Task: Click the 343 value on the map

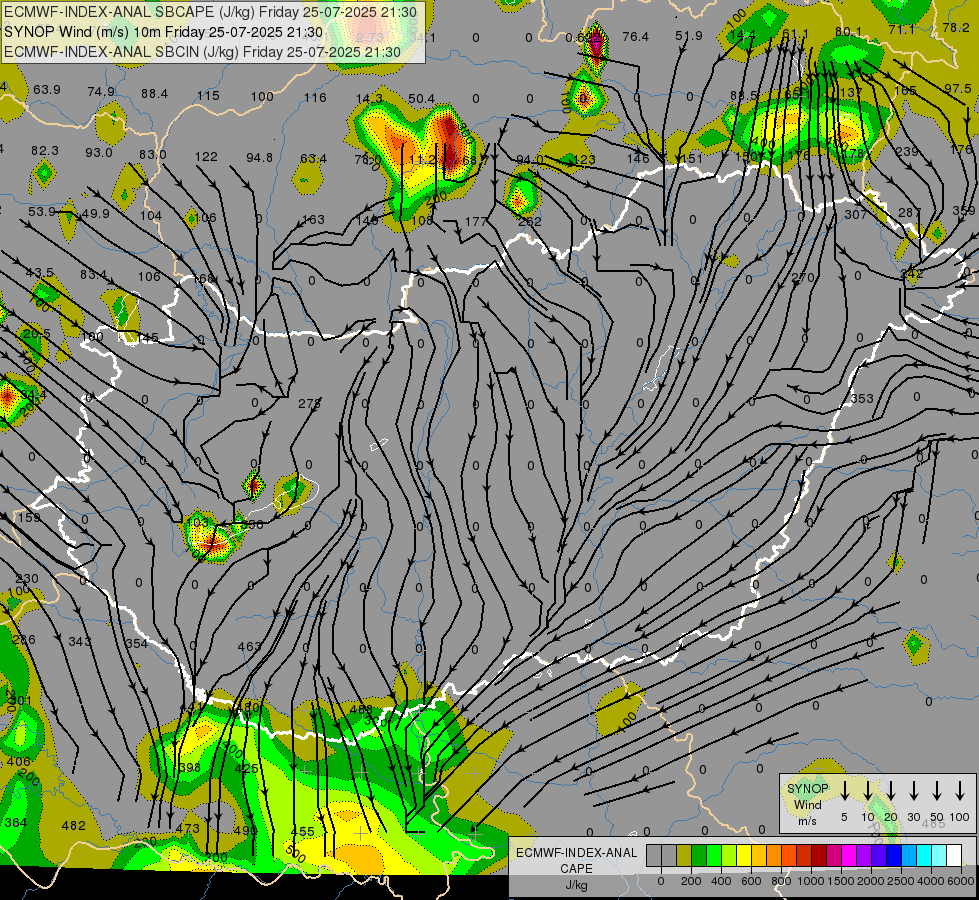Action: tap(79, 641)
